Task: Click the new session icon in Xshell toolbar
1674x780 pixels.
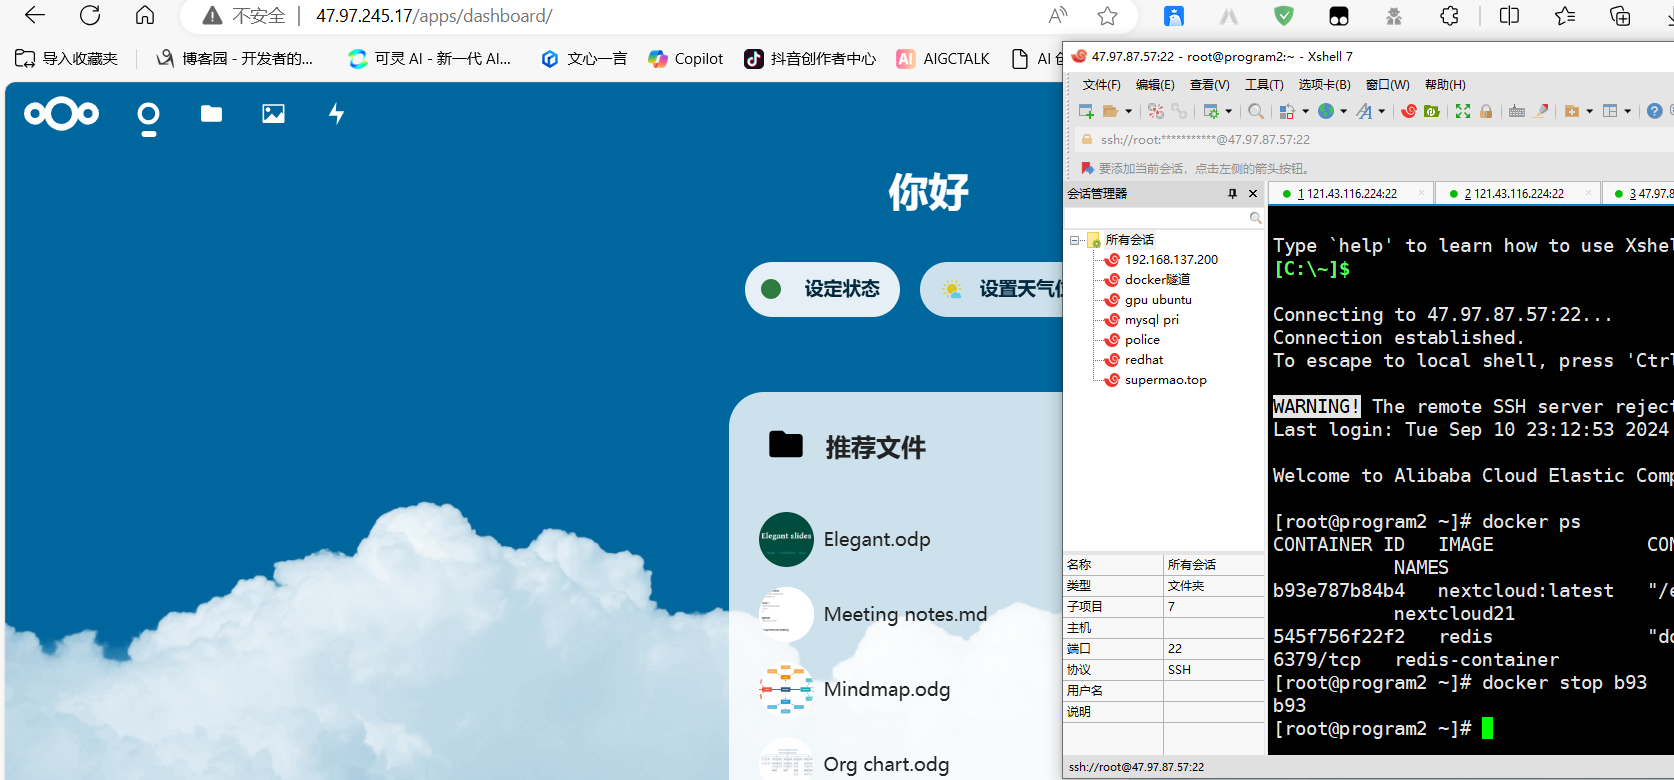Action: pos(1086,111)
